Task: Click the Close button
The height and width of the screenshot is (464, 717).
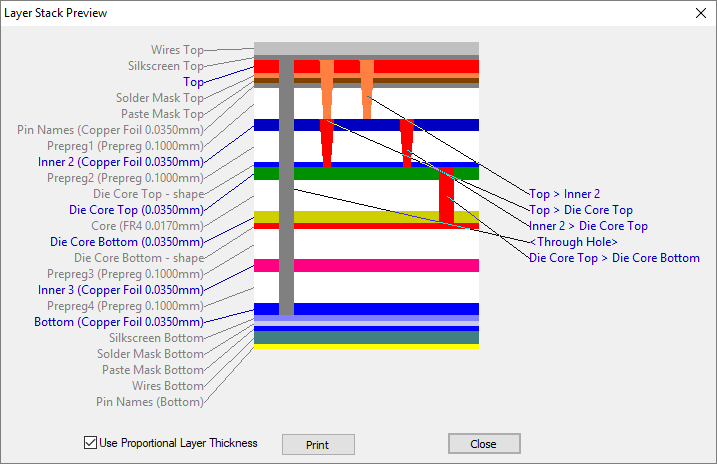Action: pos(483,443)
